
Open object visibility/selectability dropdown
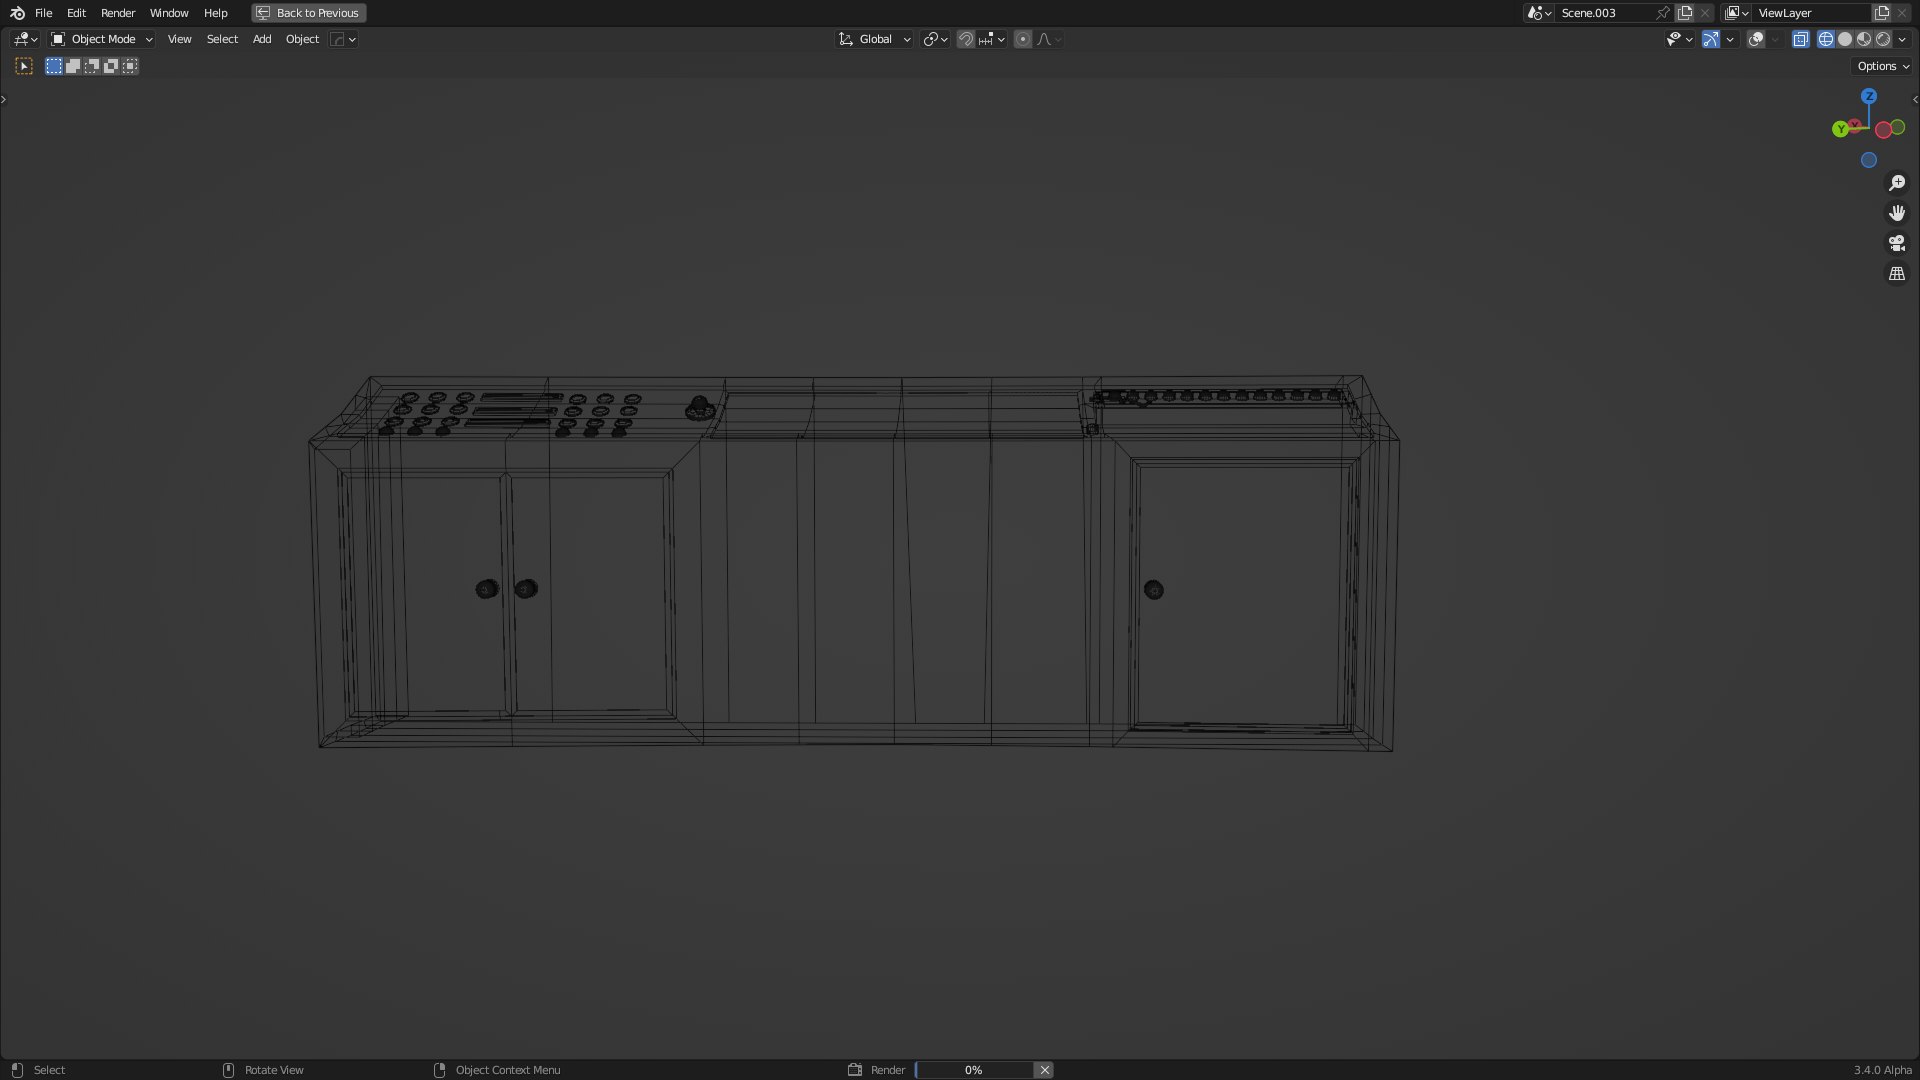(1679, 39)
